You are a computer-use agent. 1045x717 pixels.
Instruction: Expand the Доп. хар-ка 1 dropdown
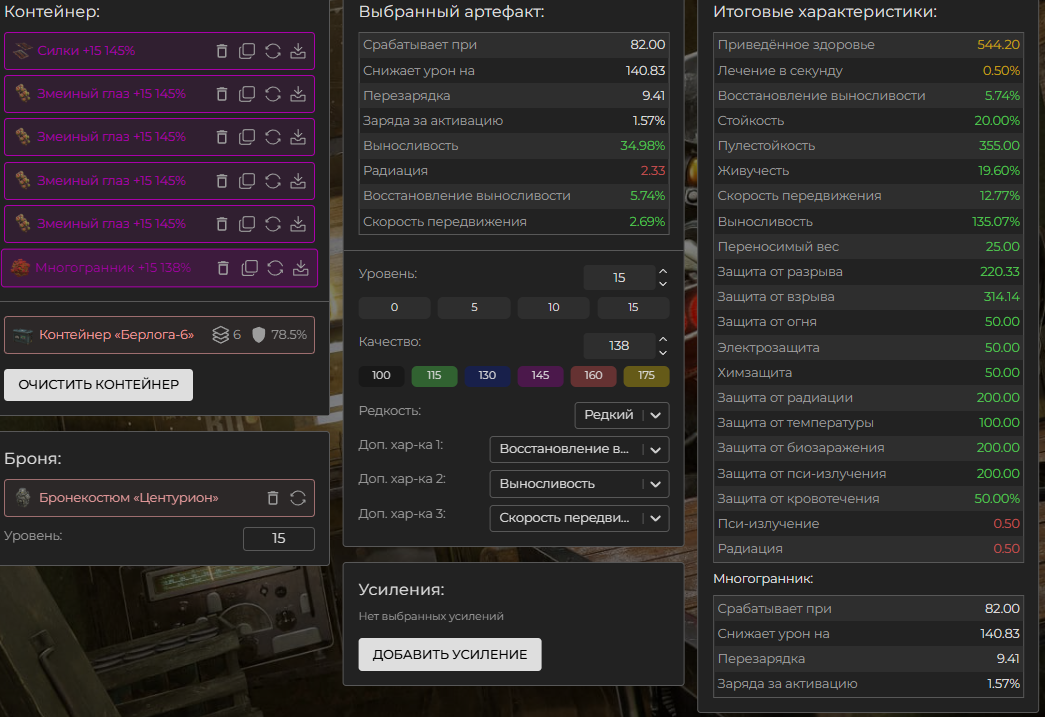[578, 450]
